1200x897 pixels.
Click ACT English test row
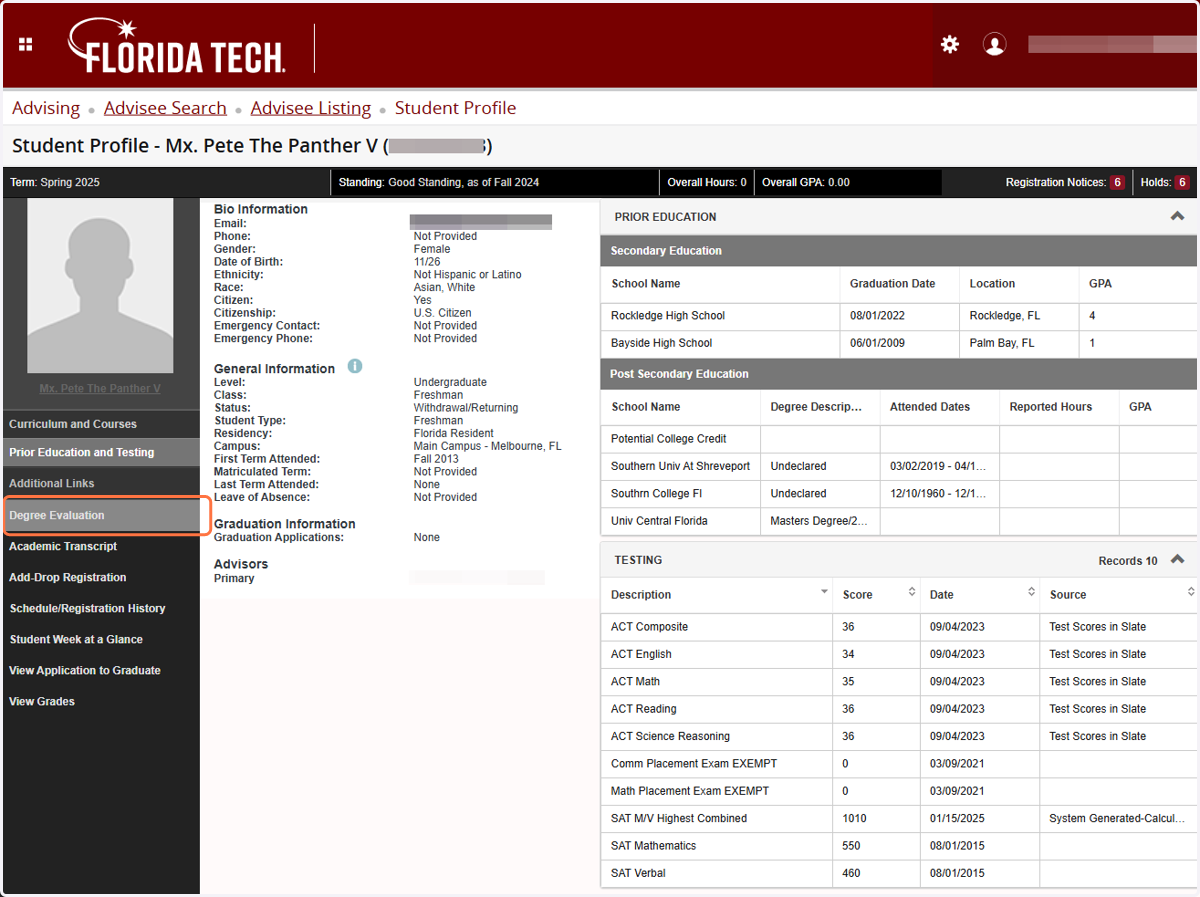click(x=899, y=654)
